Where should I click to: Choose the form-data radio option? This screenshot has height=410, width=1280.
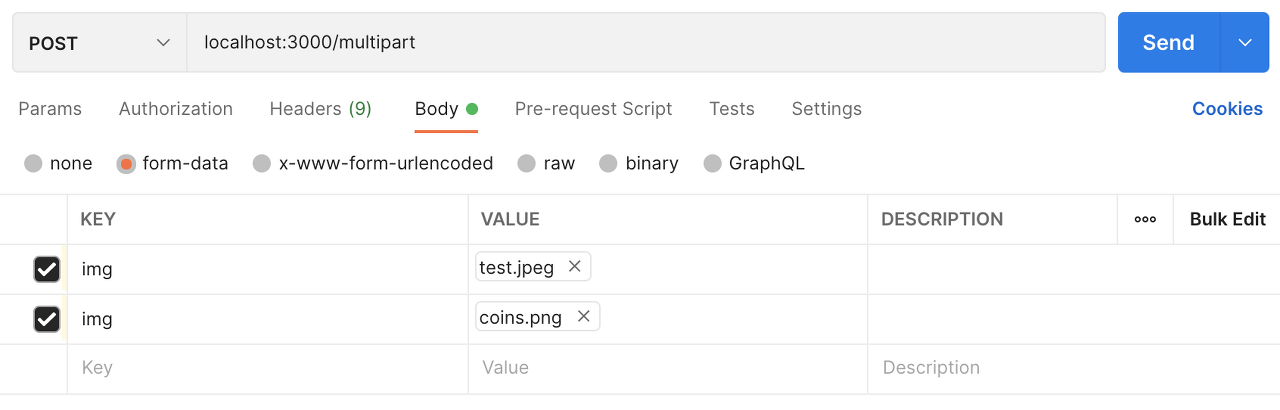[x=126, y=163]
